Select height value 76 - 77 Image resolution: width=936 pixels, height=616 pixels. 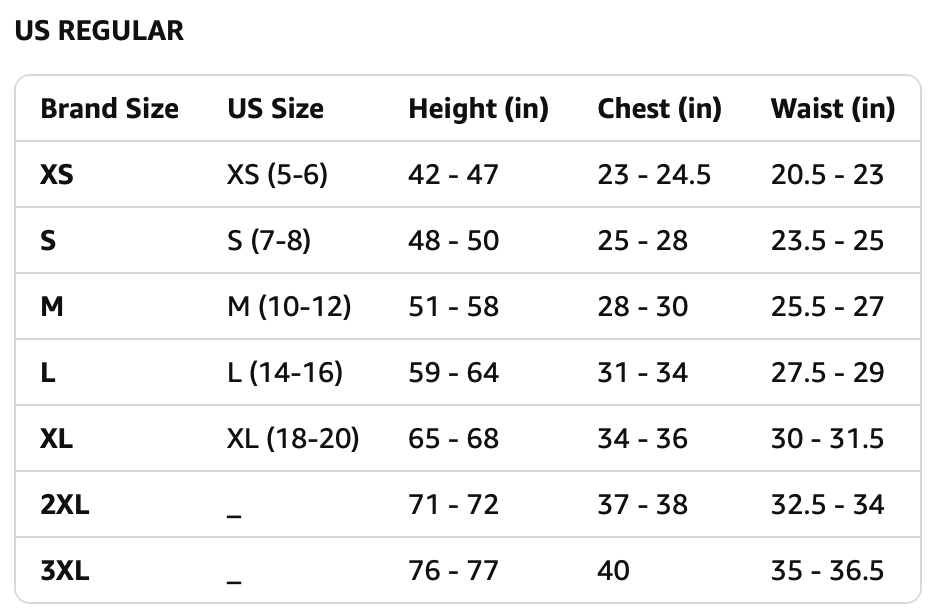(454, 571)
